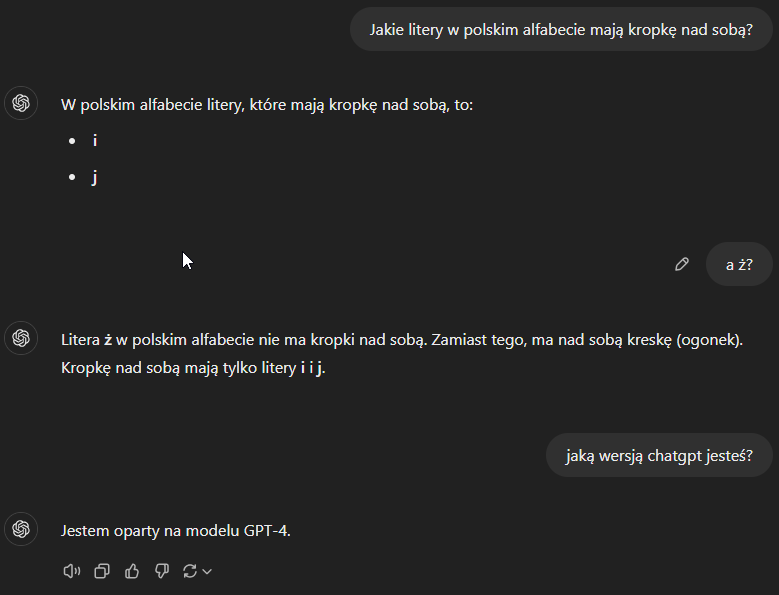Click the "Kropkę nad sobą mają tylko" sentence
Screen dimensions: 779x595
[x=193, y=368]
